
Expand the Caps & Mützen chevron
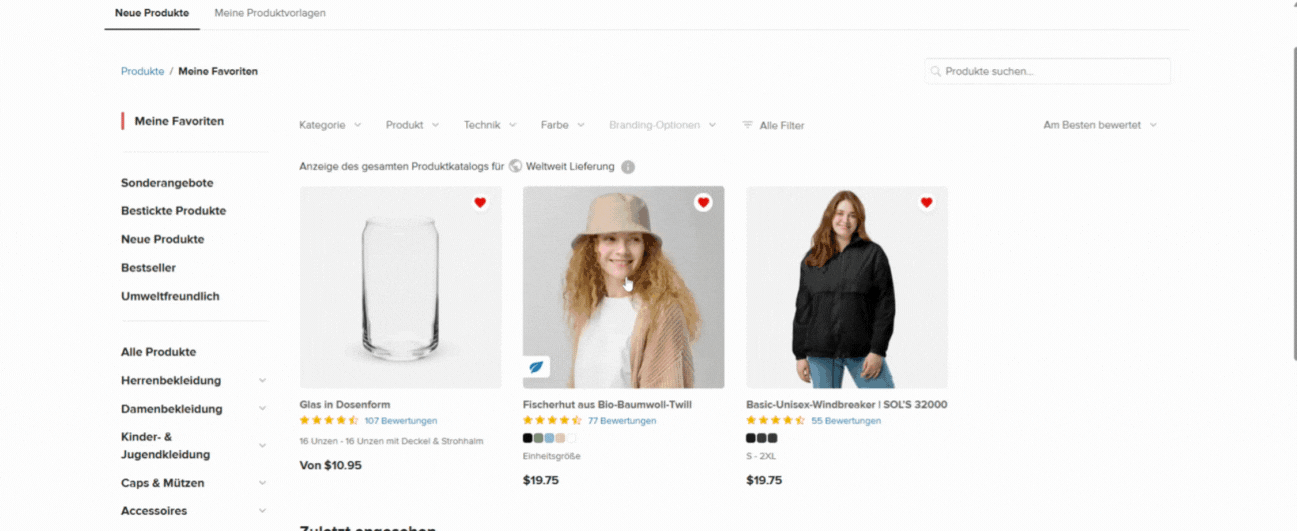point(262,483)
